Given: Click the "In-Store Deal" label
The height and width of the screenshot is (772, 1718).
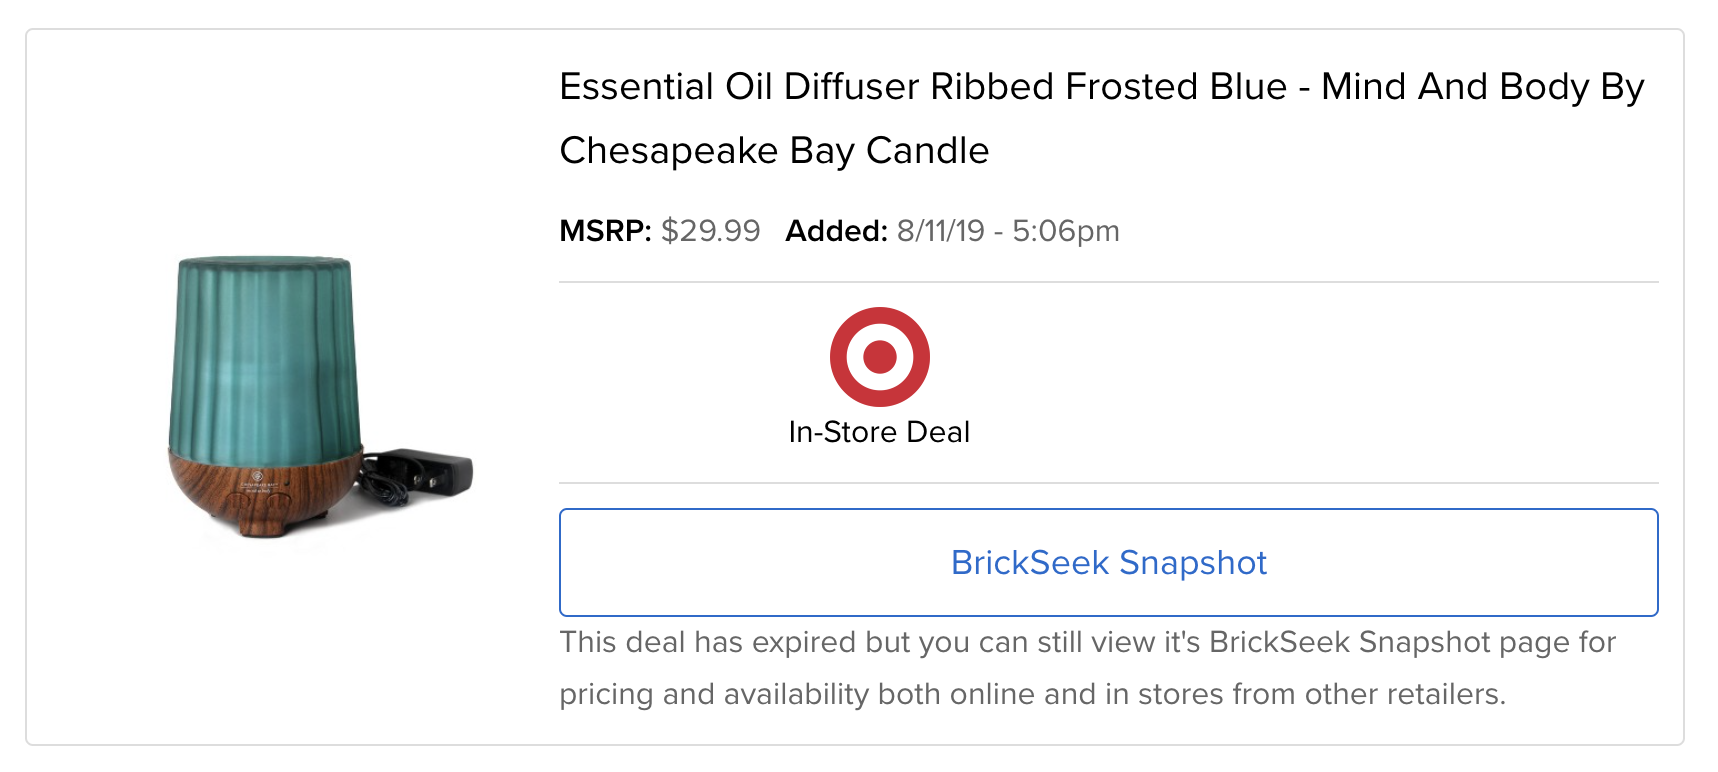Looking at the screenshot, I should click(879, 432).
